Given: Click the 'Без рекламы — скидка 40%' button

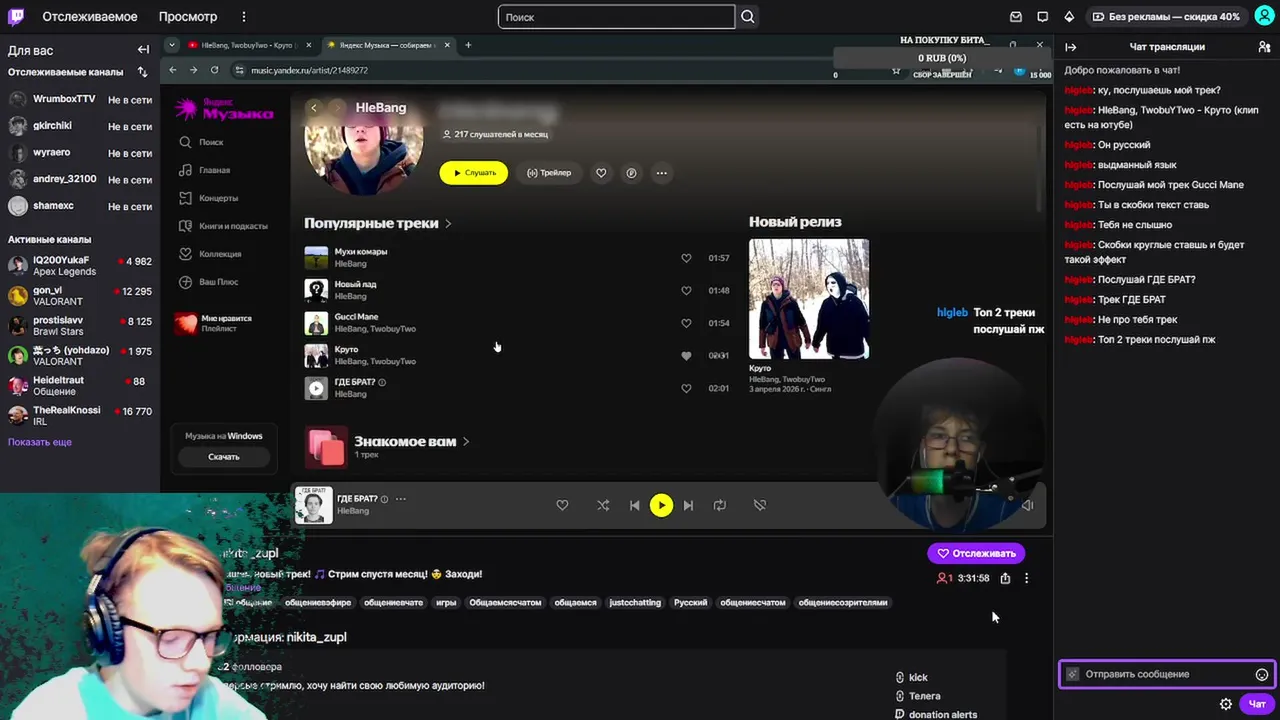Looking at the screenshot, I should [x=1166, y=17].
